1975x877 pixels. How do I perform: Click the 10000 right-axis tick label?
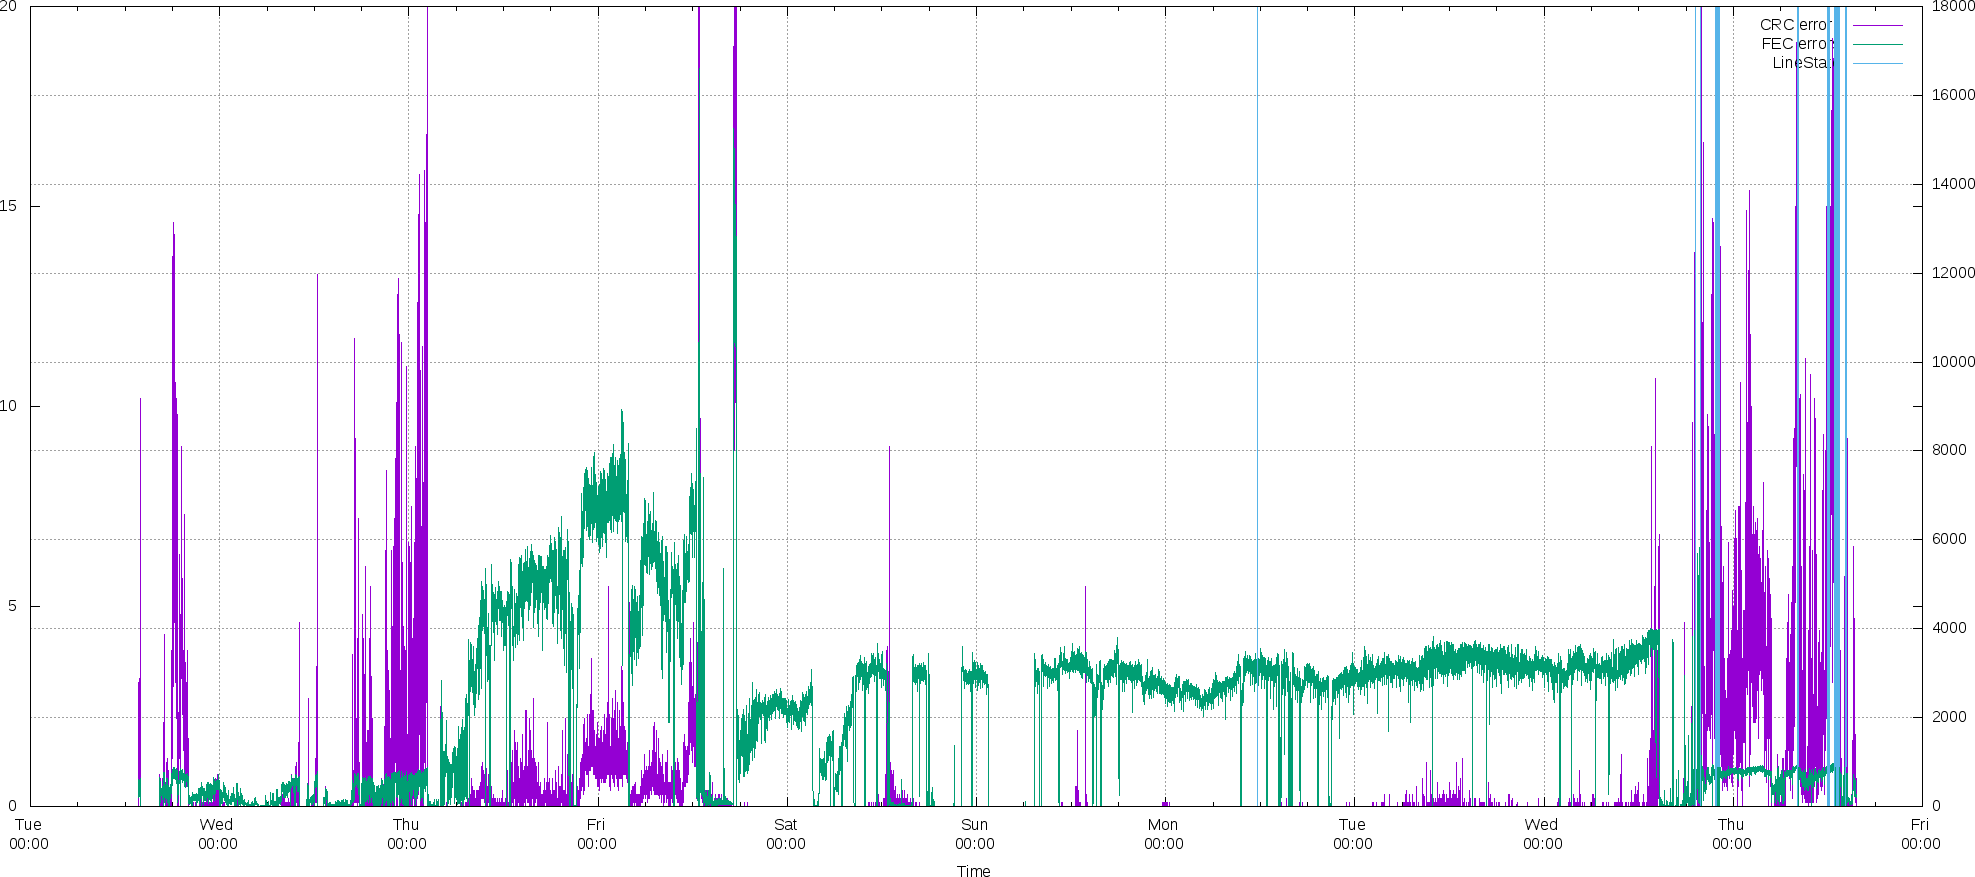(1953, 362)
